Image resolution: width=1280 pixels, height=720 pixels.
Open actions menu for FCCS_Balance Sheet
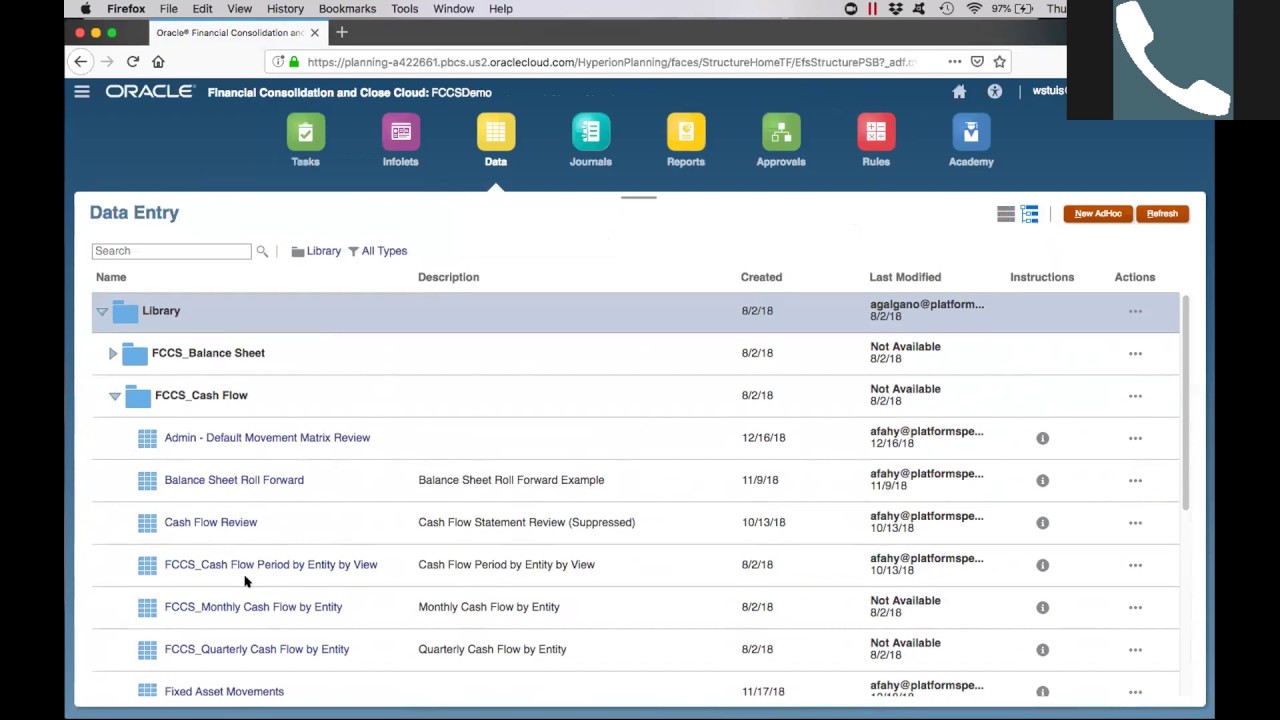(1135, 353)
